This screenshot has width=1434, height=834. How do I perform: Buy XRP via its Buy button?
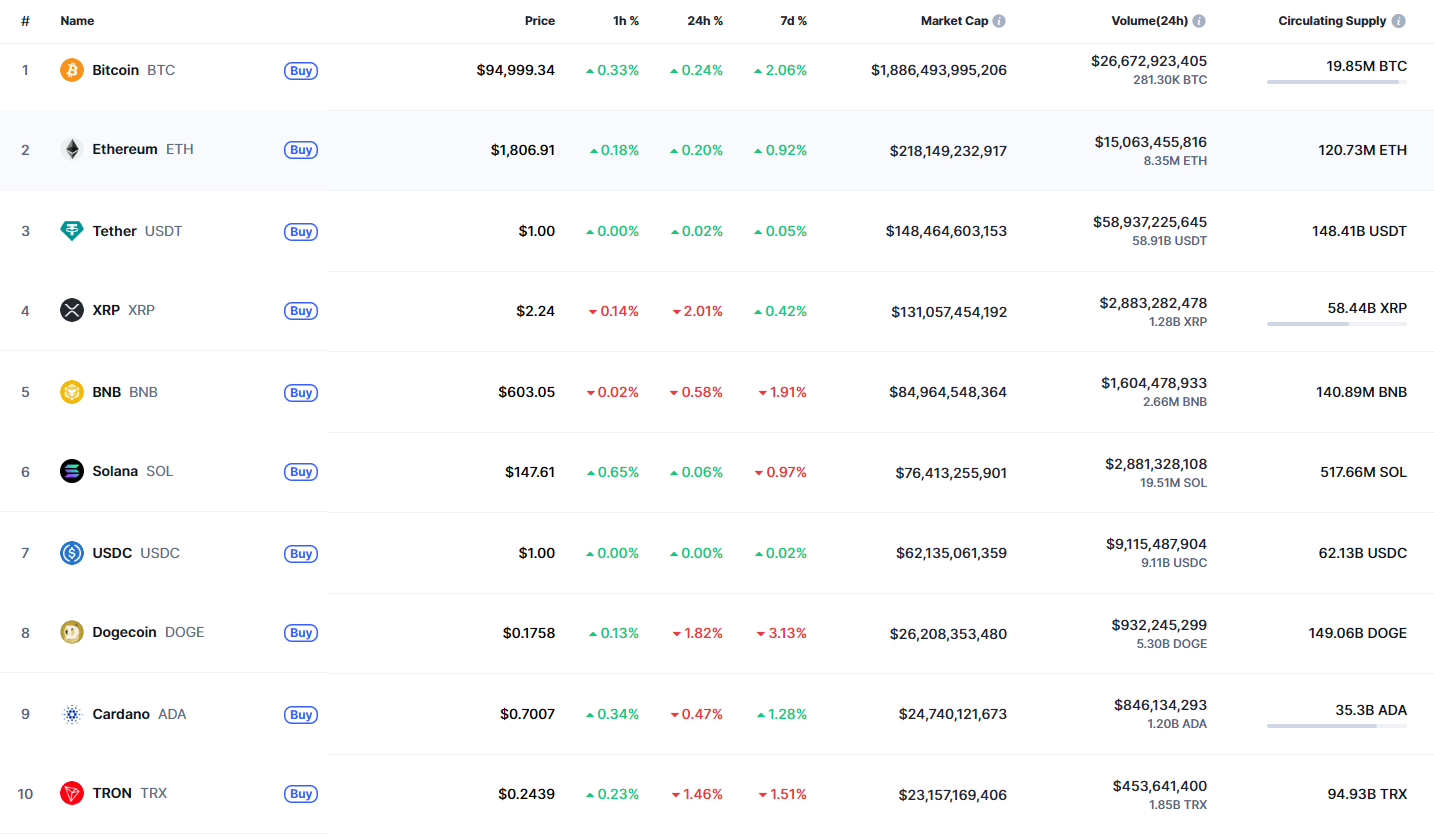click(x=301, y=310)
